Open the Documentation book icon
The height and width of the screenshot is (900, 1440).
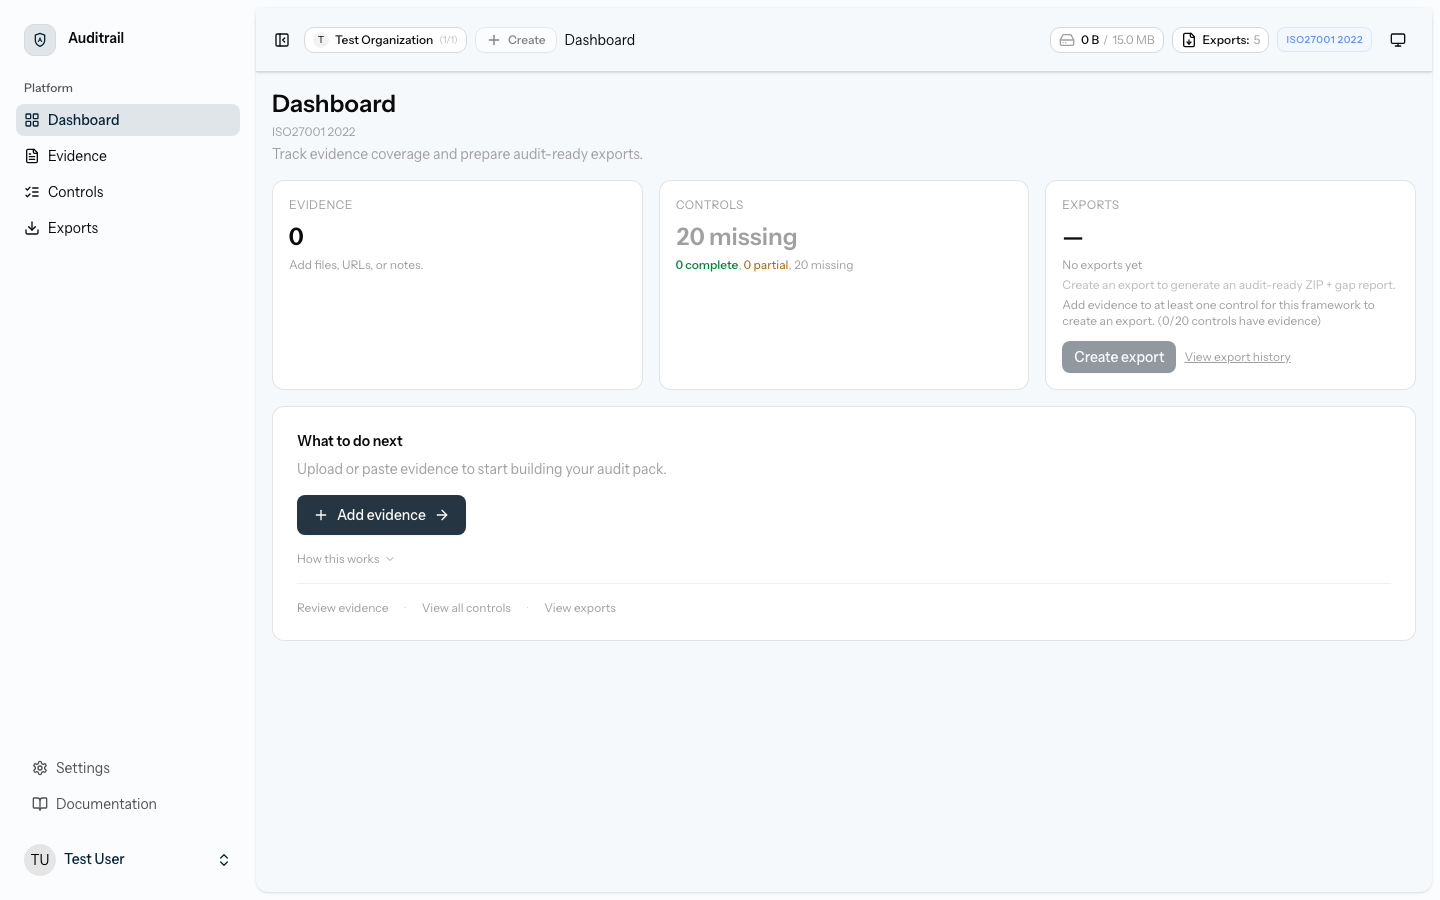point(39,803)
